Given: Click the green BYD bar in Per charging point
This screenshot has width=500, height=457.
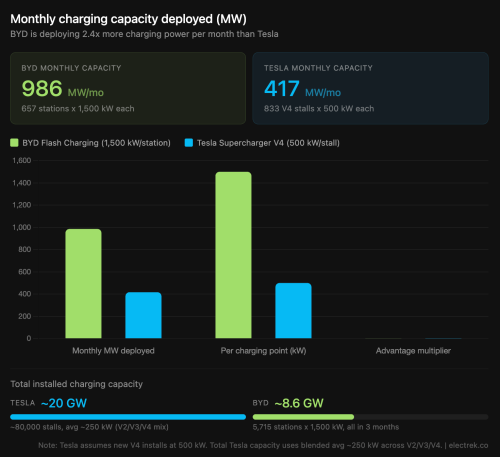Looking at the screenshot, I should [233, 255].
